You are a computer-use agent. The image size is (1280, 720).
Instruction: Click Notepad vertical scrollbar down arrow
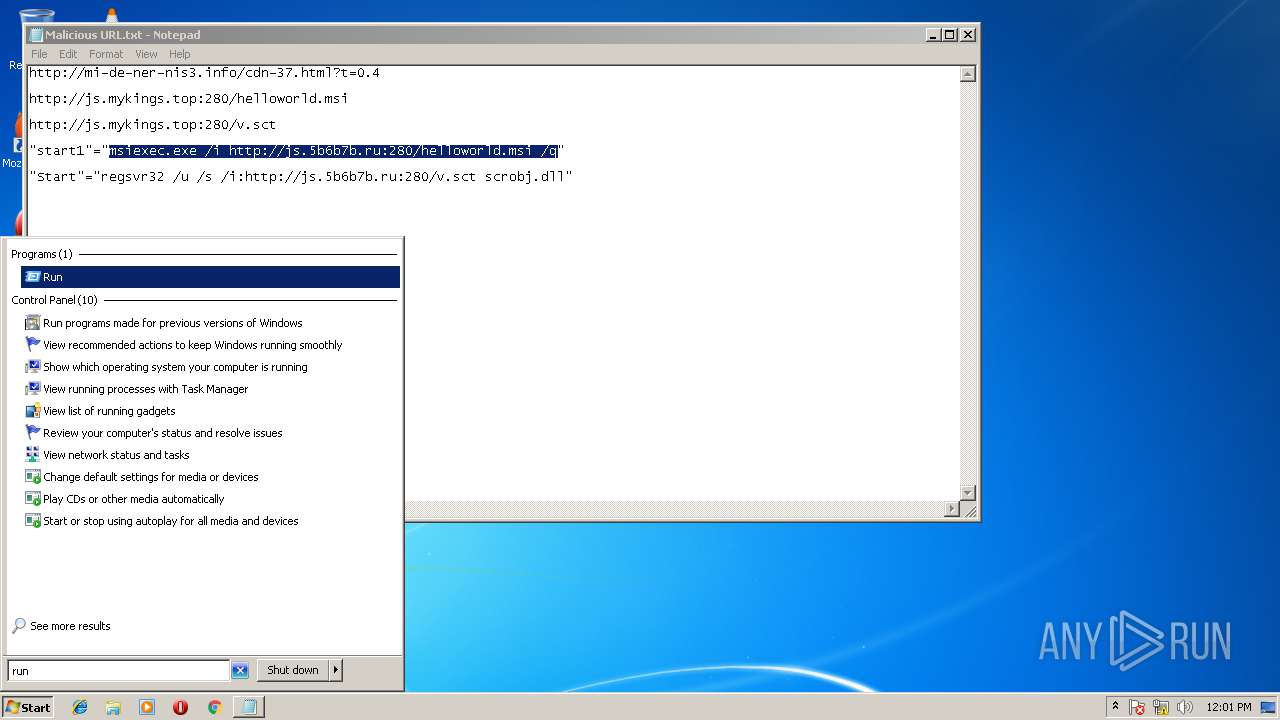click(967, 493)
